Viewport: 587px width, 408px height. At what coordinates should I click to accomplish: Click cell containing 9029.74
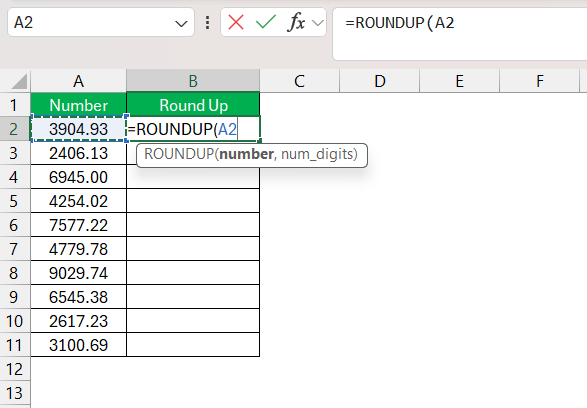tap(79, 272)
